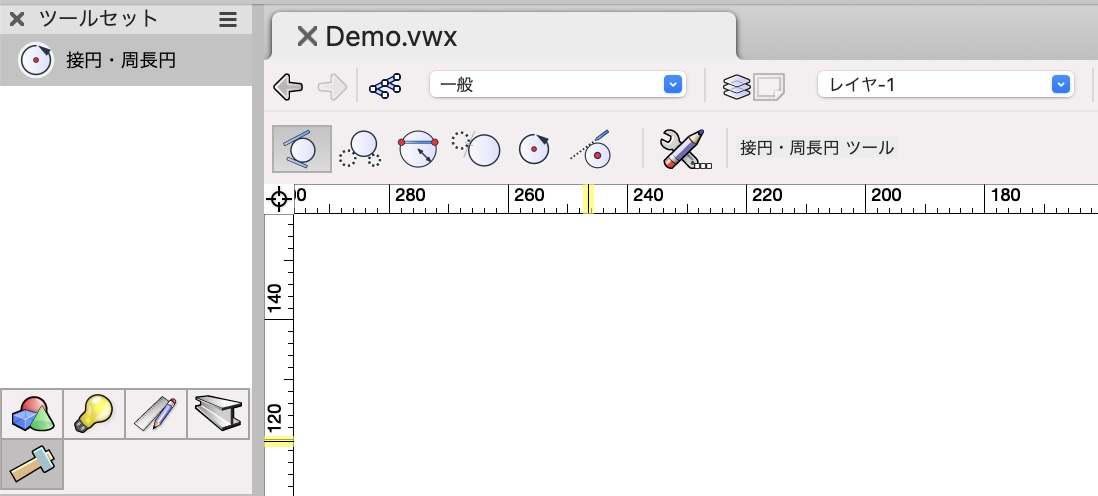
Task: Switch to the light bulb visualization tool set
Action: point(94,414)
